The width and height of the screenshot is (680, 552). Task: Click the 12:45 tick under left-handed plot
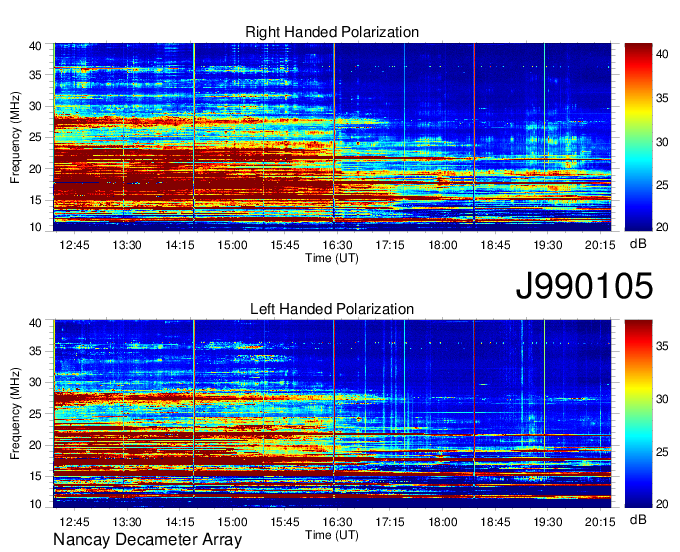(74, 522)
